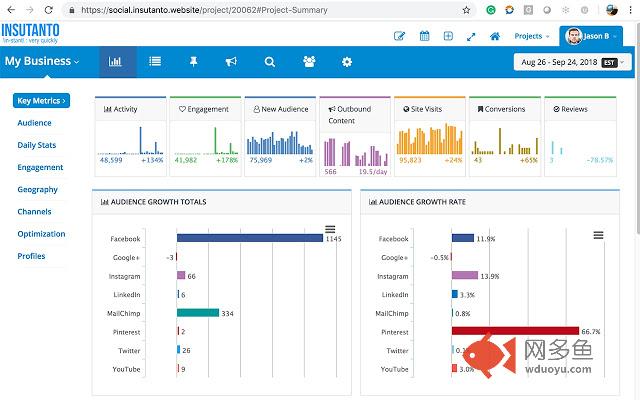The height and width of the screenshot is (400, 640).
Task: Click the 1145 Facebook total value
Action: pos(333,239)
